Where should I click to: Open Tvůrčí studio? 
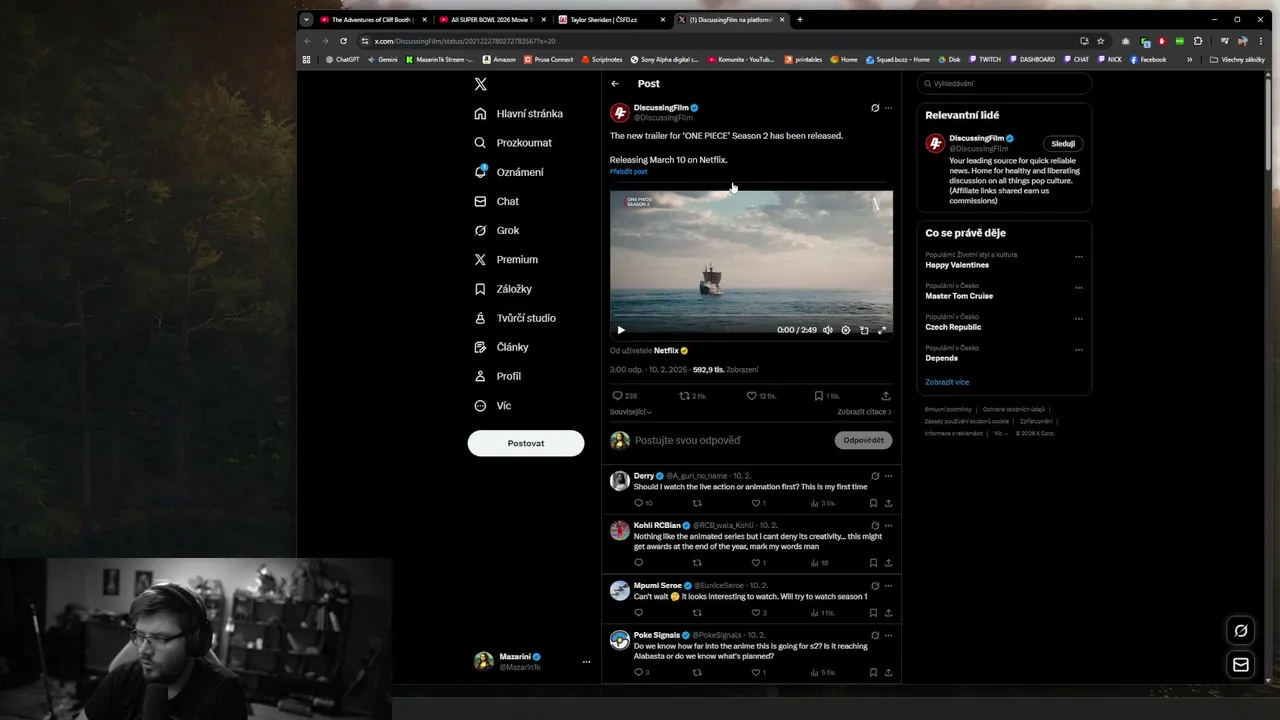[x=515, y=318]
